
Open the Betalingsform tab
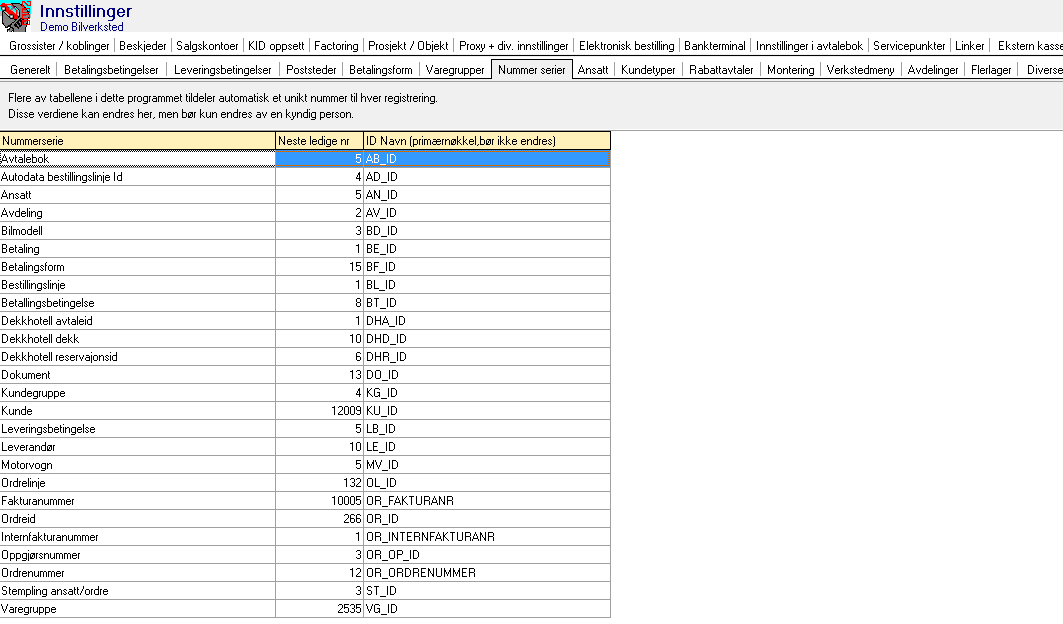380,70
